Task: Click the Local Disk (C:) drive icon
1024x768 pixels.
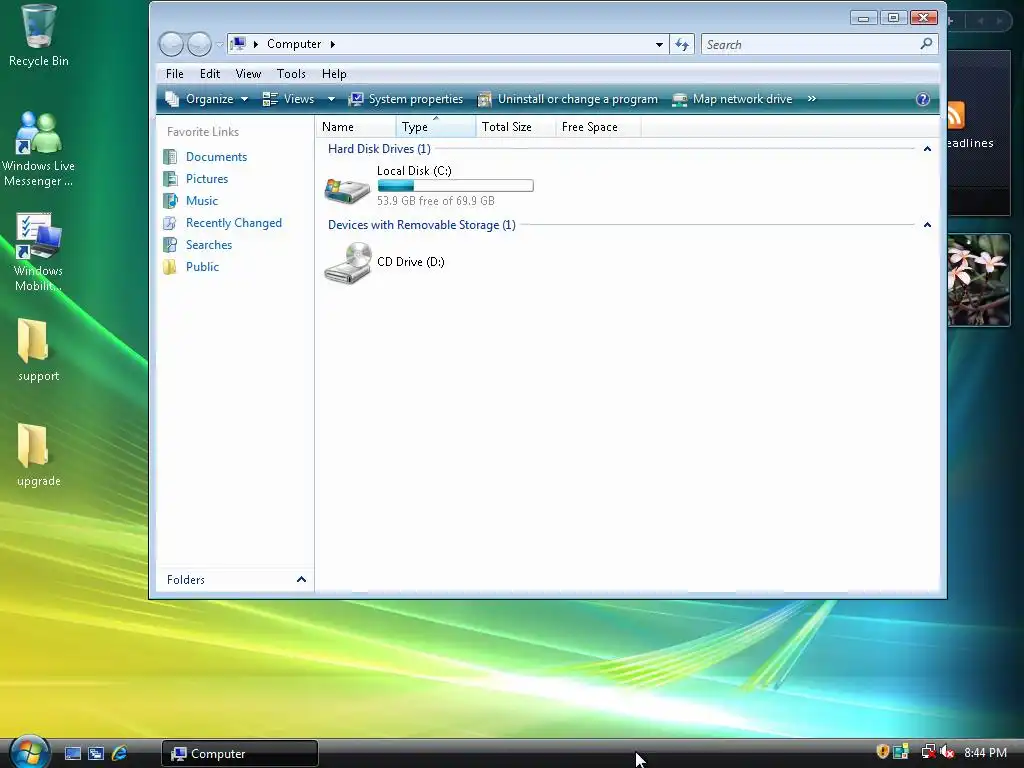Action: tap(347, 189)
